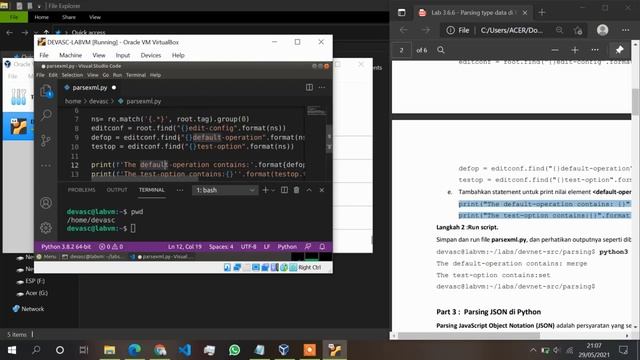The height and width of the screenshot is (360, 640).
Task: Select Python 3.8.2 64-bit interpreter
Action: [66, 247]
